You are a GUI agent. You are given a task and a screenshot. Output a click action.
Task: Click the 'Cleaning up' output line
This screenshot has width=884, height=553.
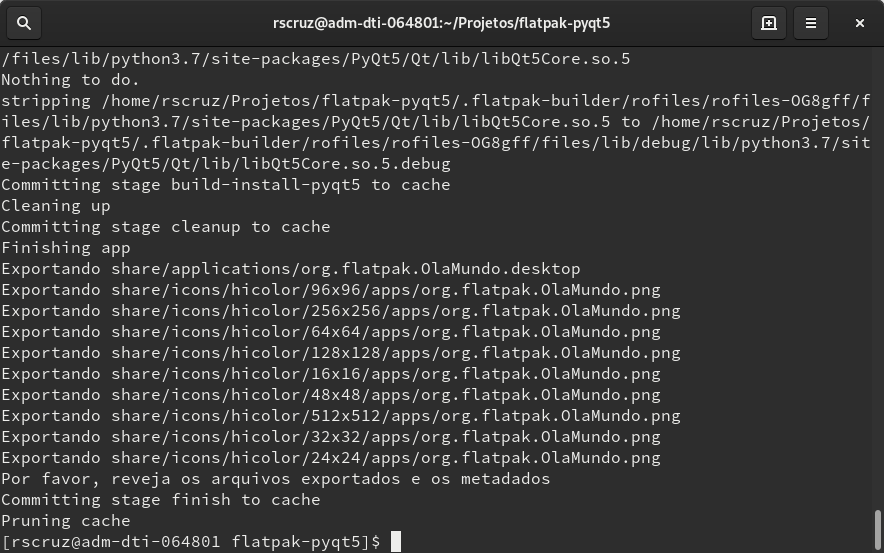click(56, 206)
